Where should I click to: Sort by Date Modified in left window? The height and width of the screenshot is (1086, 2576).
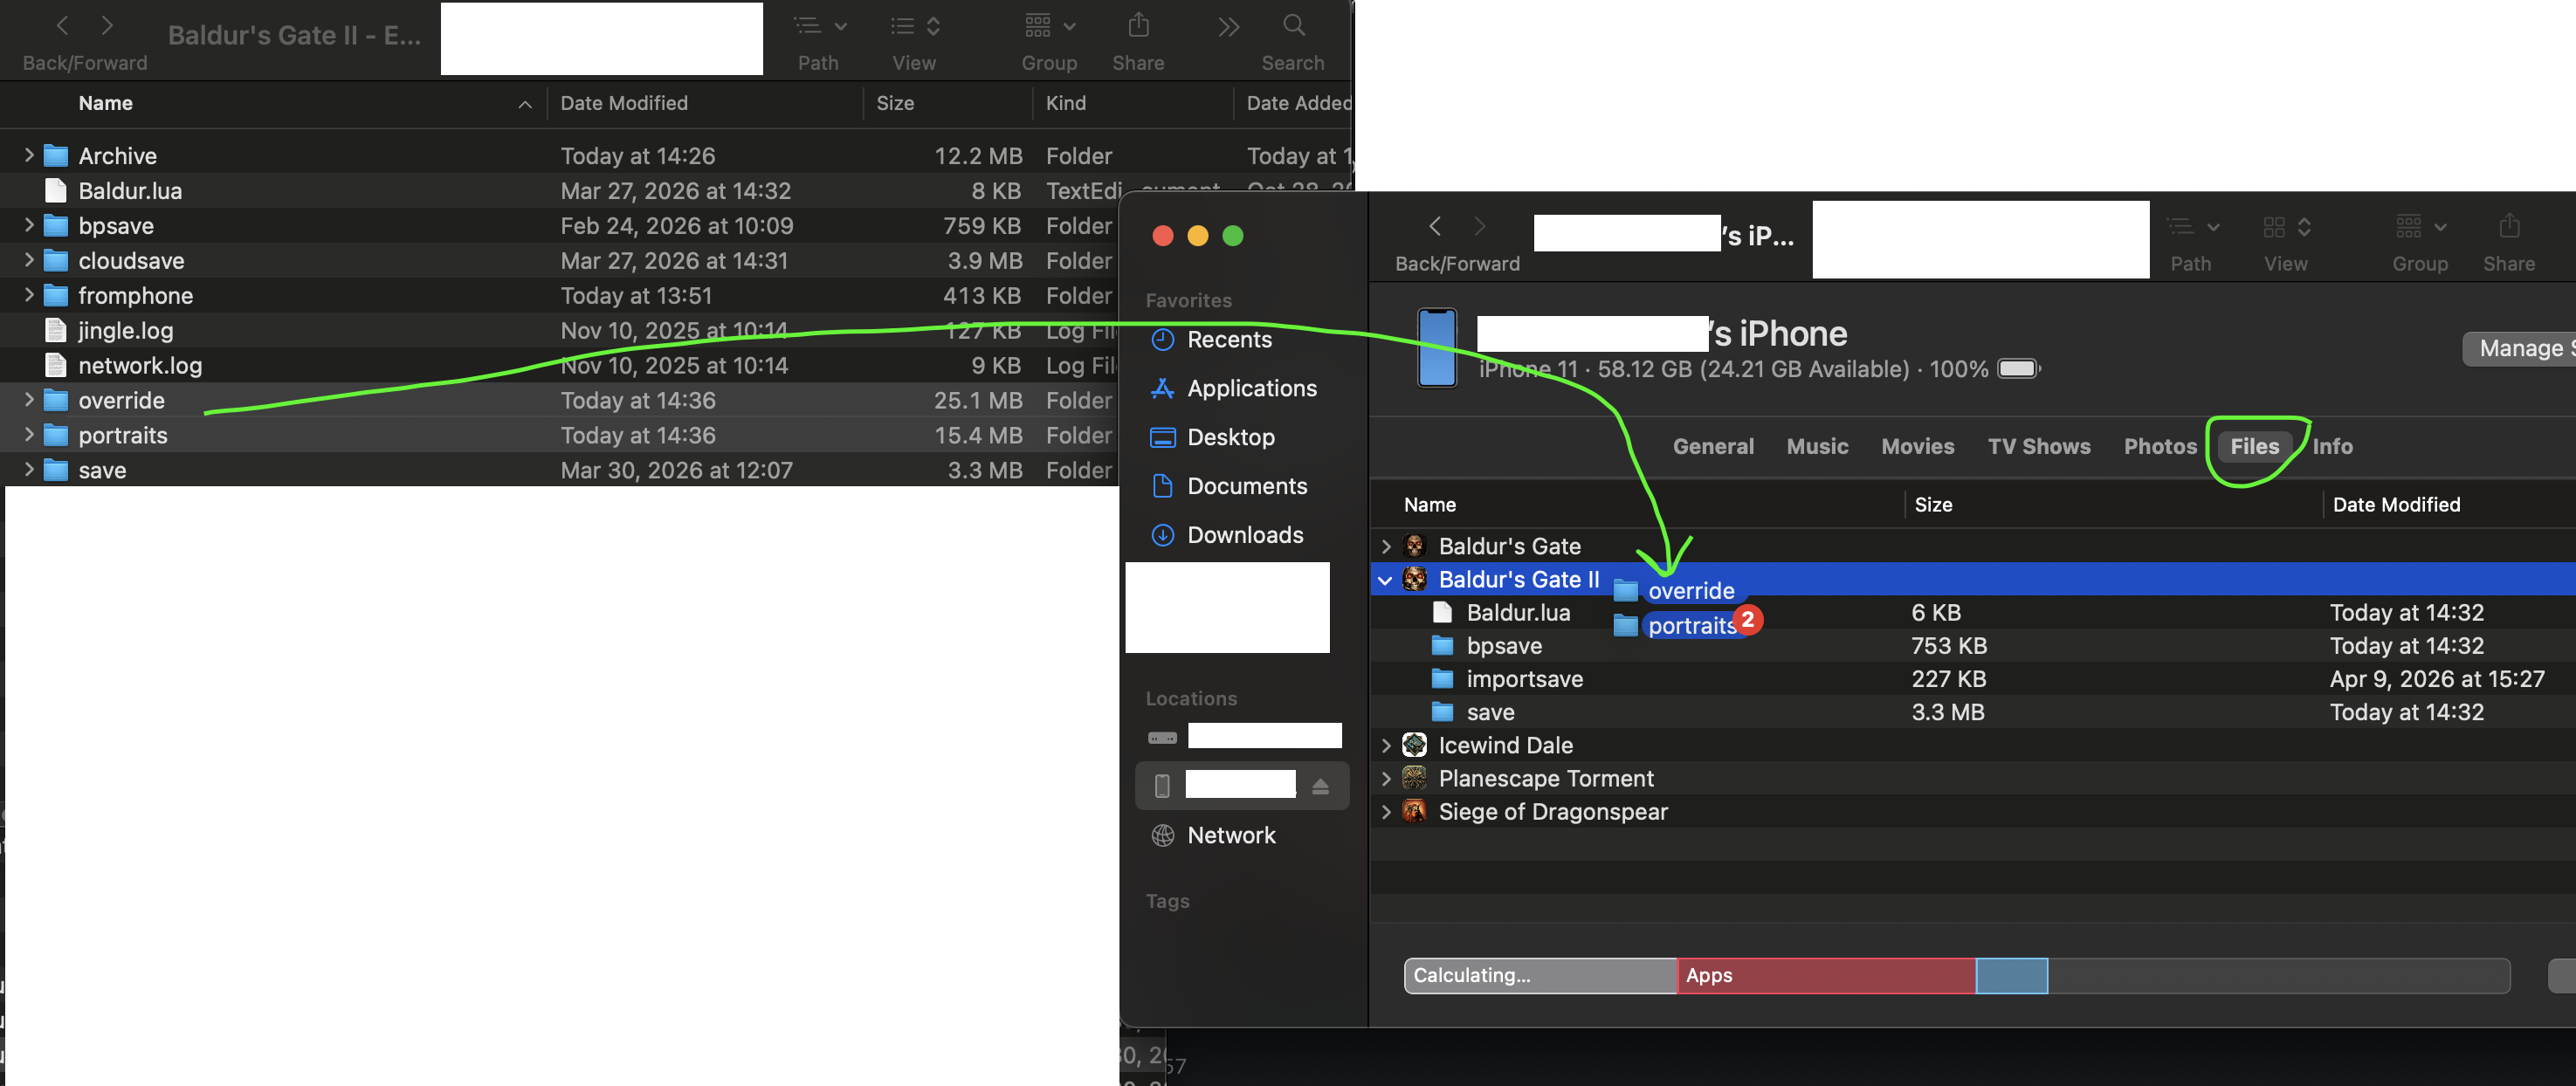coord(624,103)
